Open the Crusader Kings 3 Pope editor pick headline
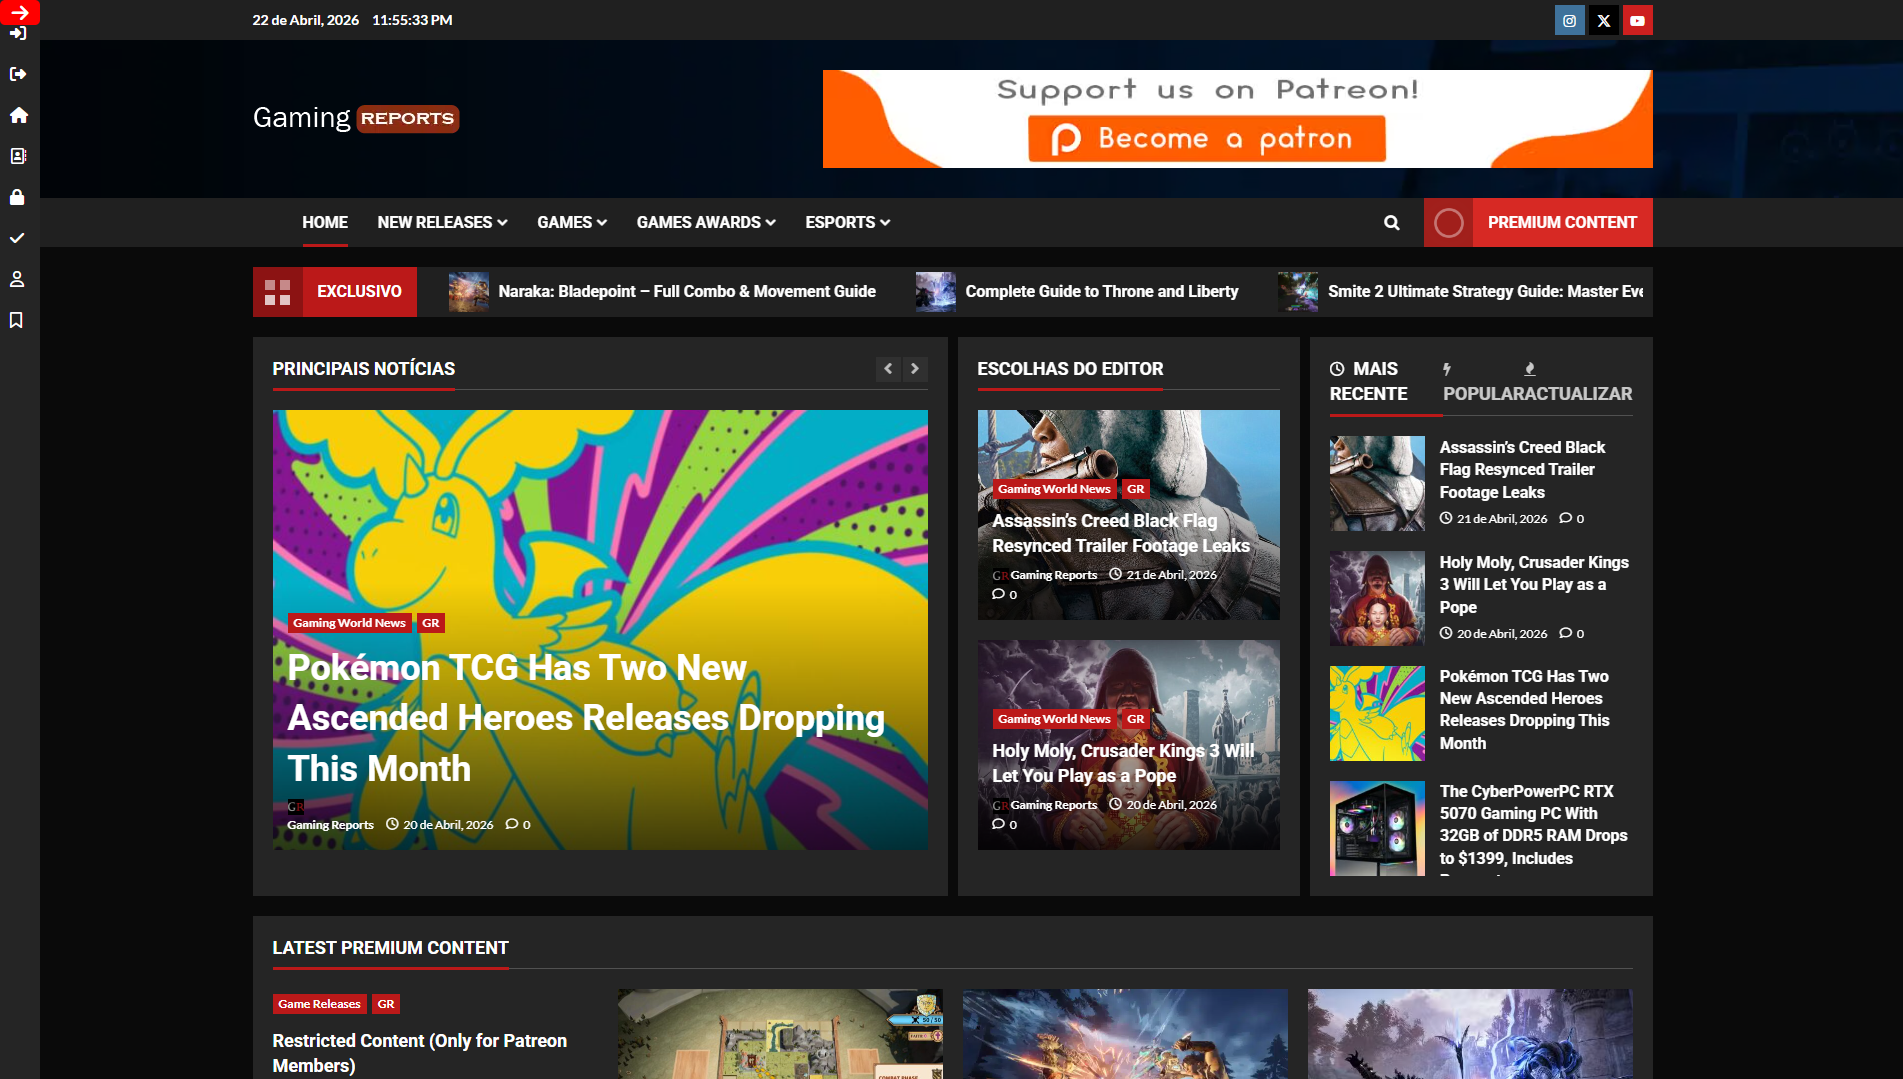Viewport: 1903px width, 1079px height. coord(1123,763)
